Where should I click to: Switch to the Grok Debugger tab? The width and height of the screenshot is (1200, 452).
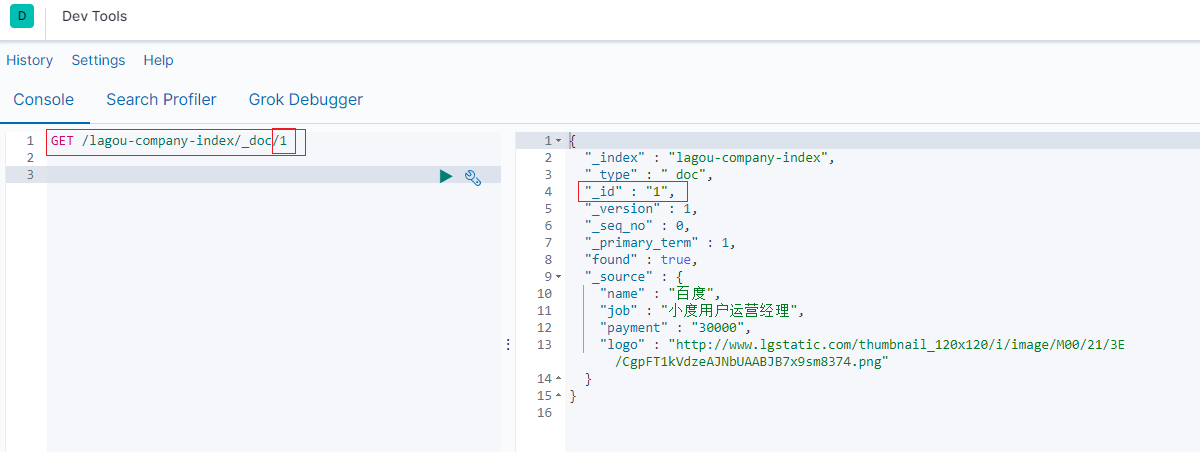pyautogui.click(x=306, y=99)
